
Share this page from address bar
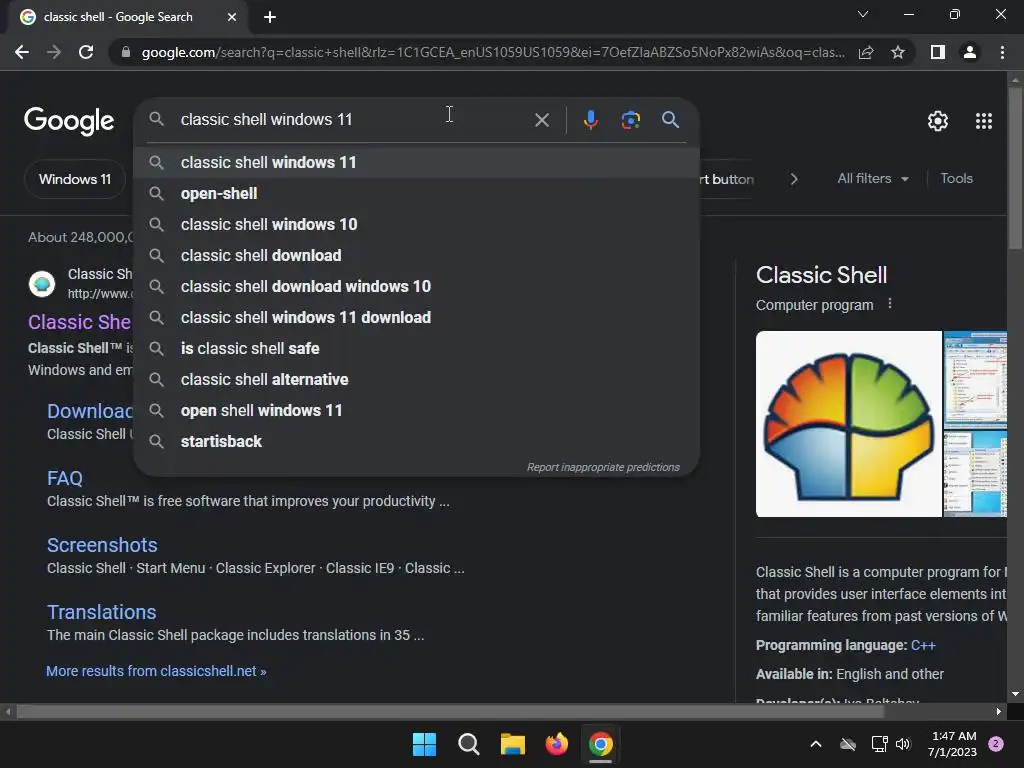tap(866, 52)
